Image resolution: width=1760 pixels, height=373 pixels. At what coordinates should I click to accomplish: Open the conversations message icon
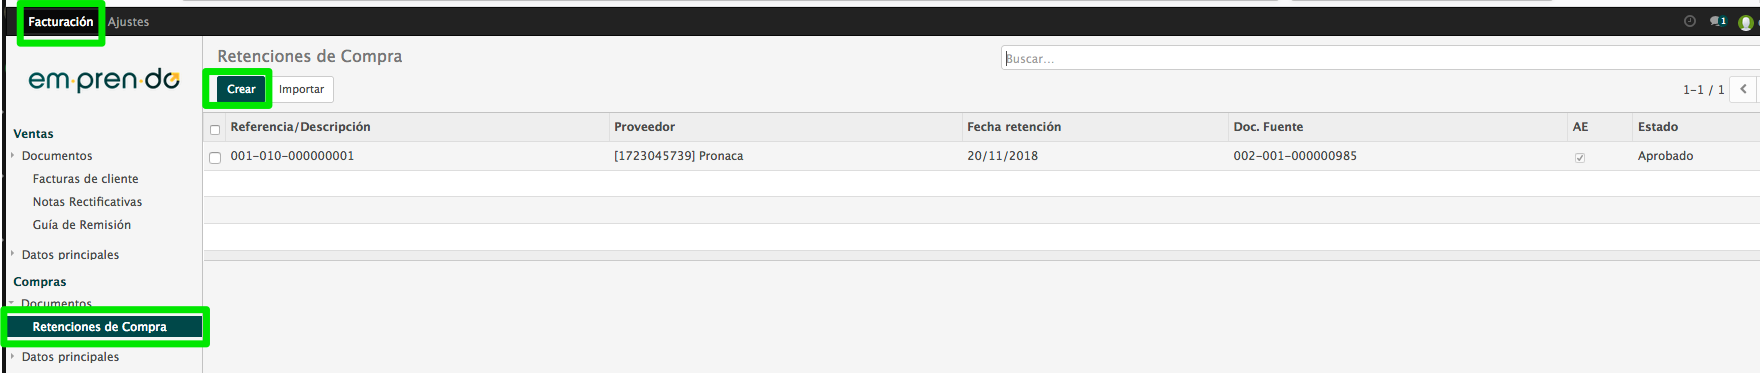tap(1718, 21)
